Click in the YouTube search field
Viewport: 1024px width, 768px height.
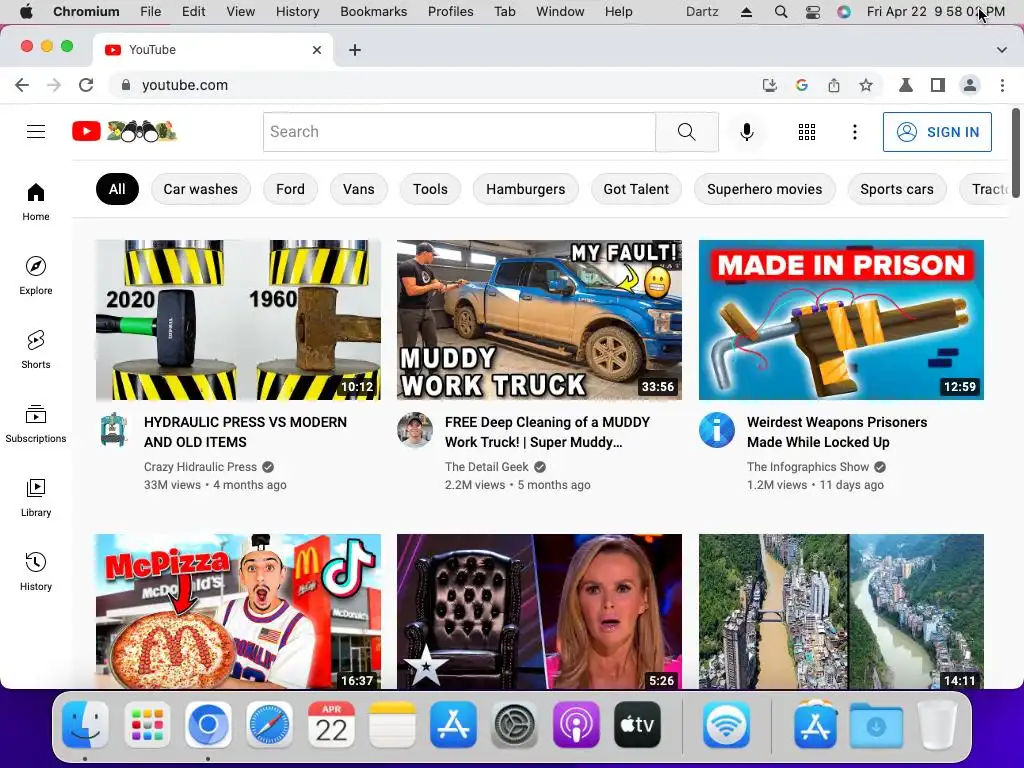pos(459,132)
